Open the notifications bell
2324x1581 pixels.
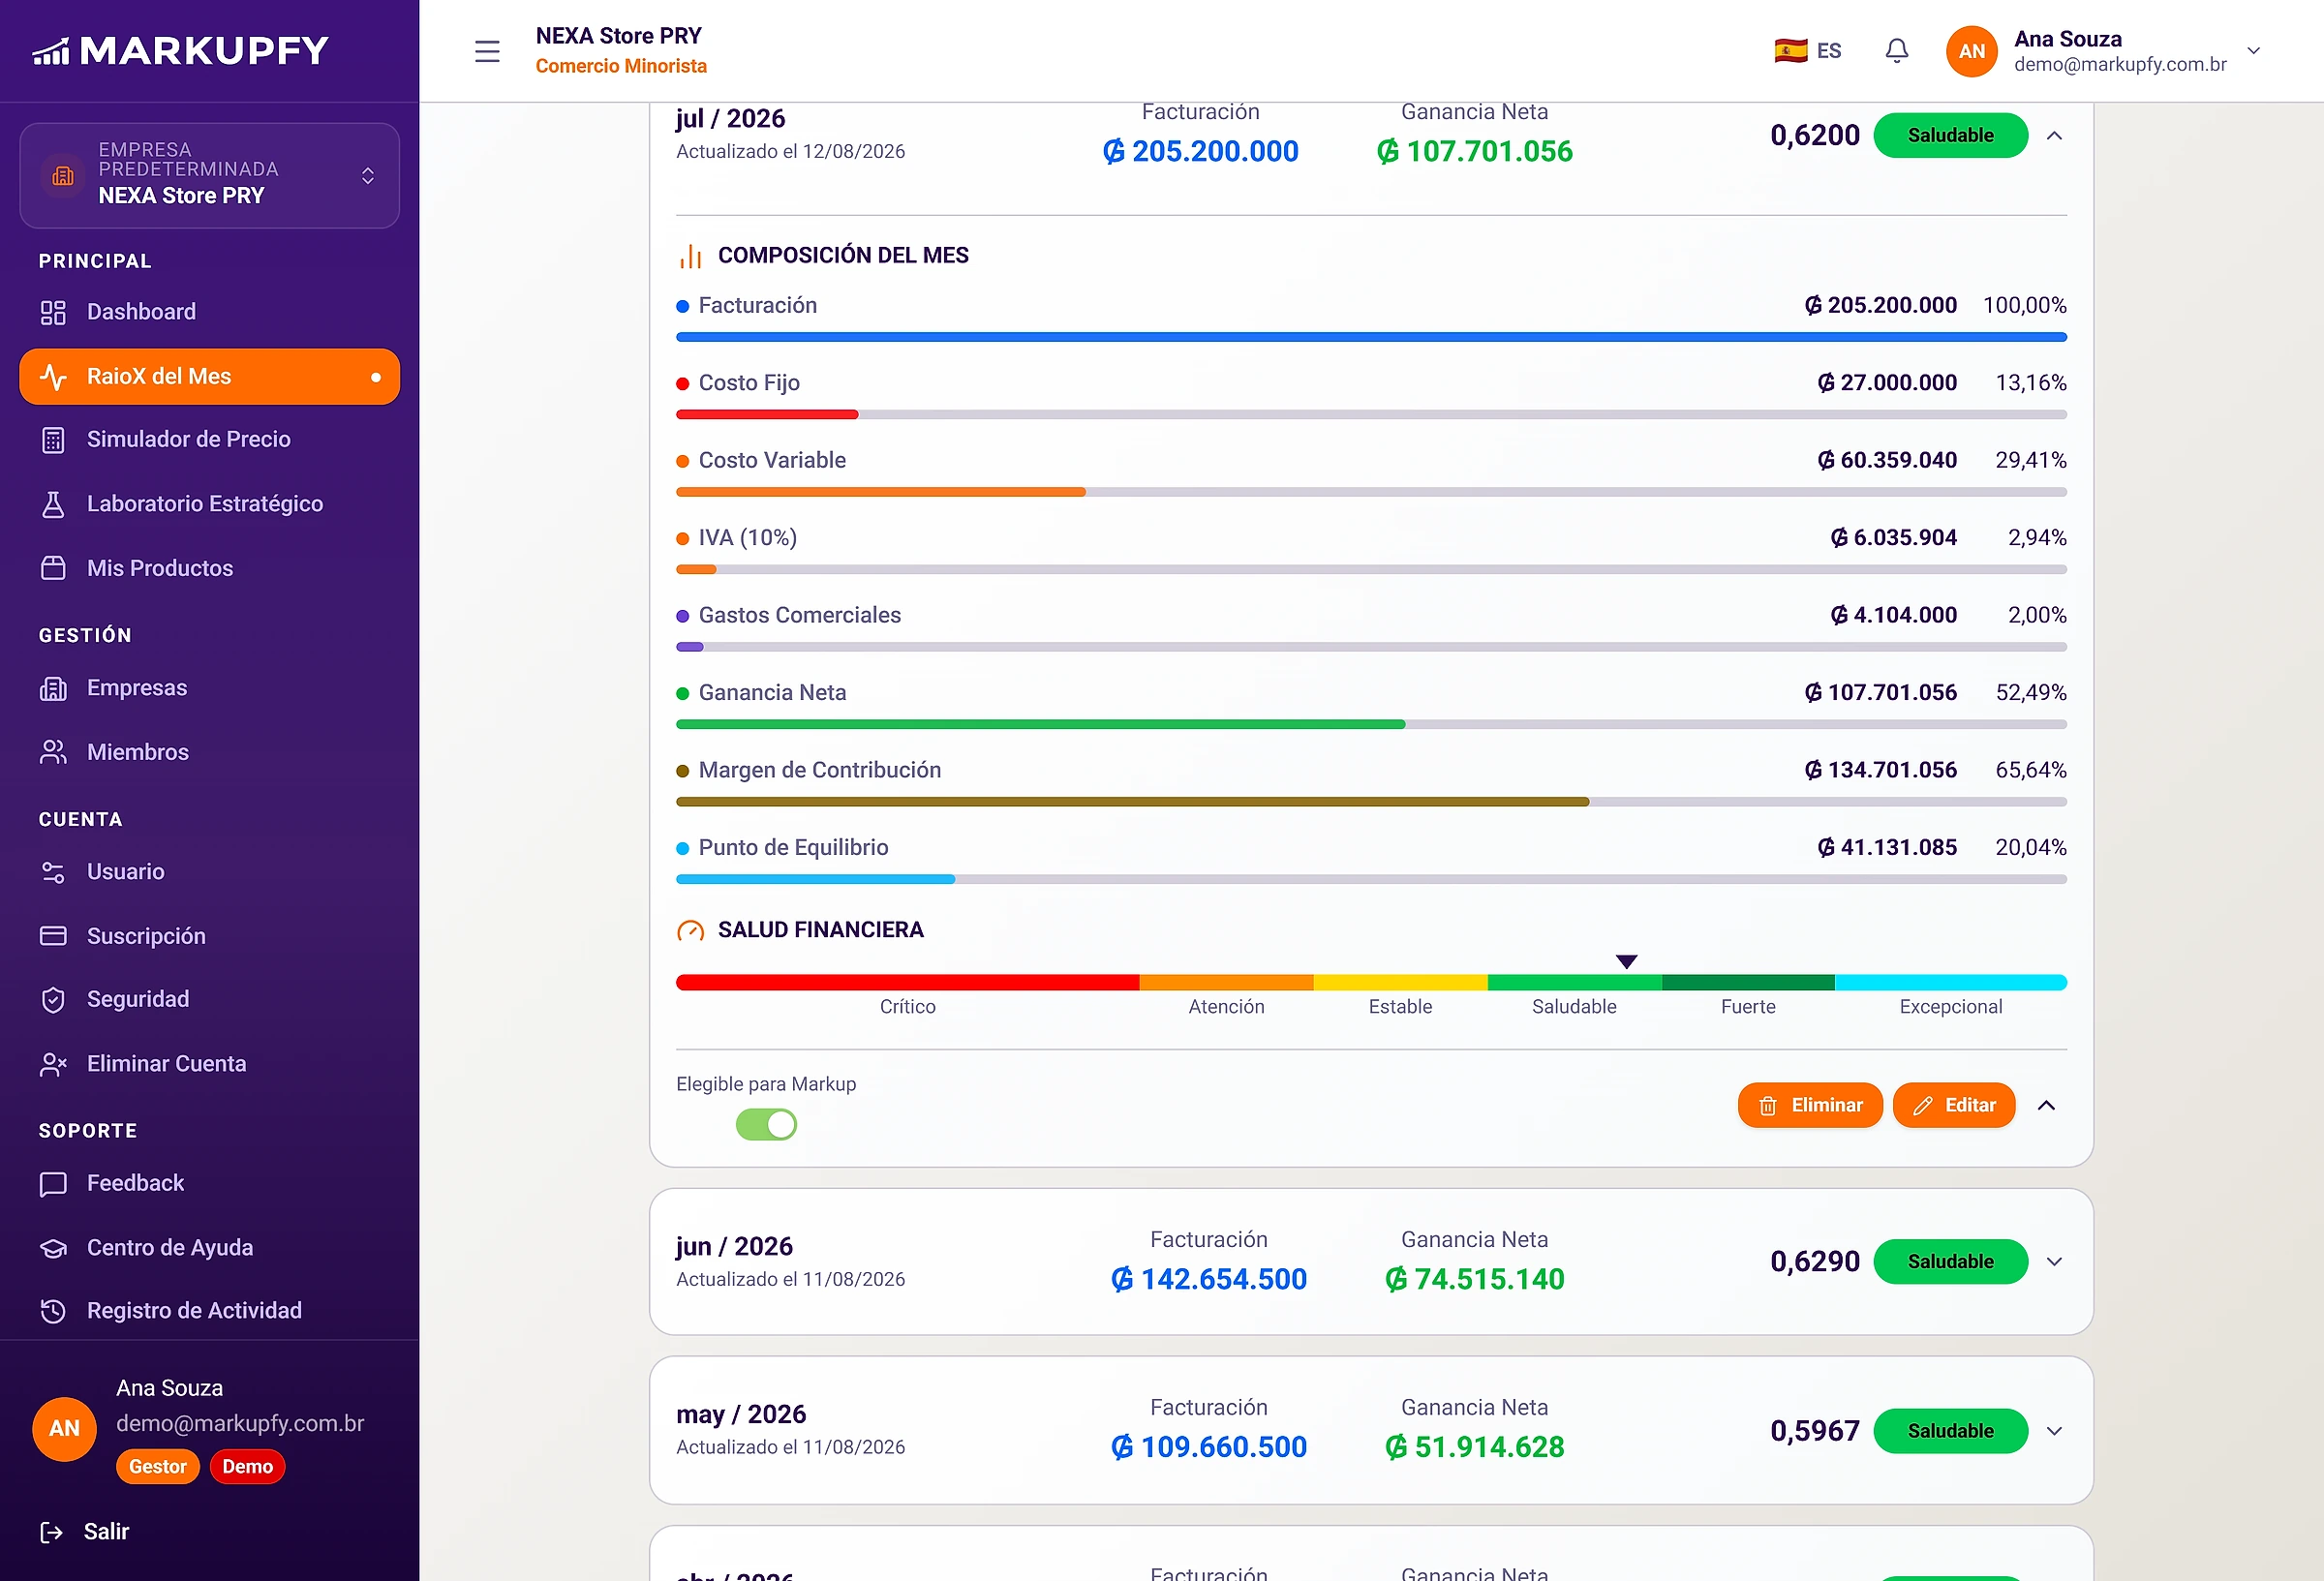click(x=1896, y=51)
